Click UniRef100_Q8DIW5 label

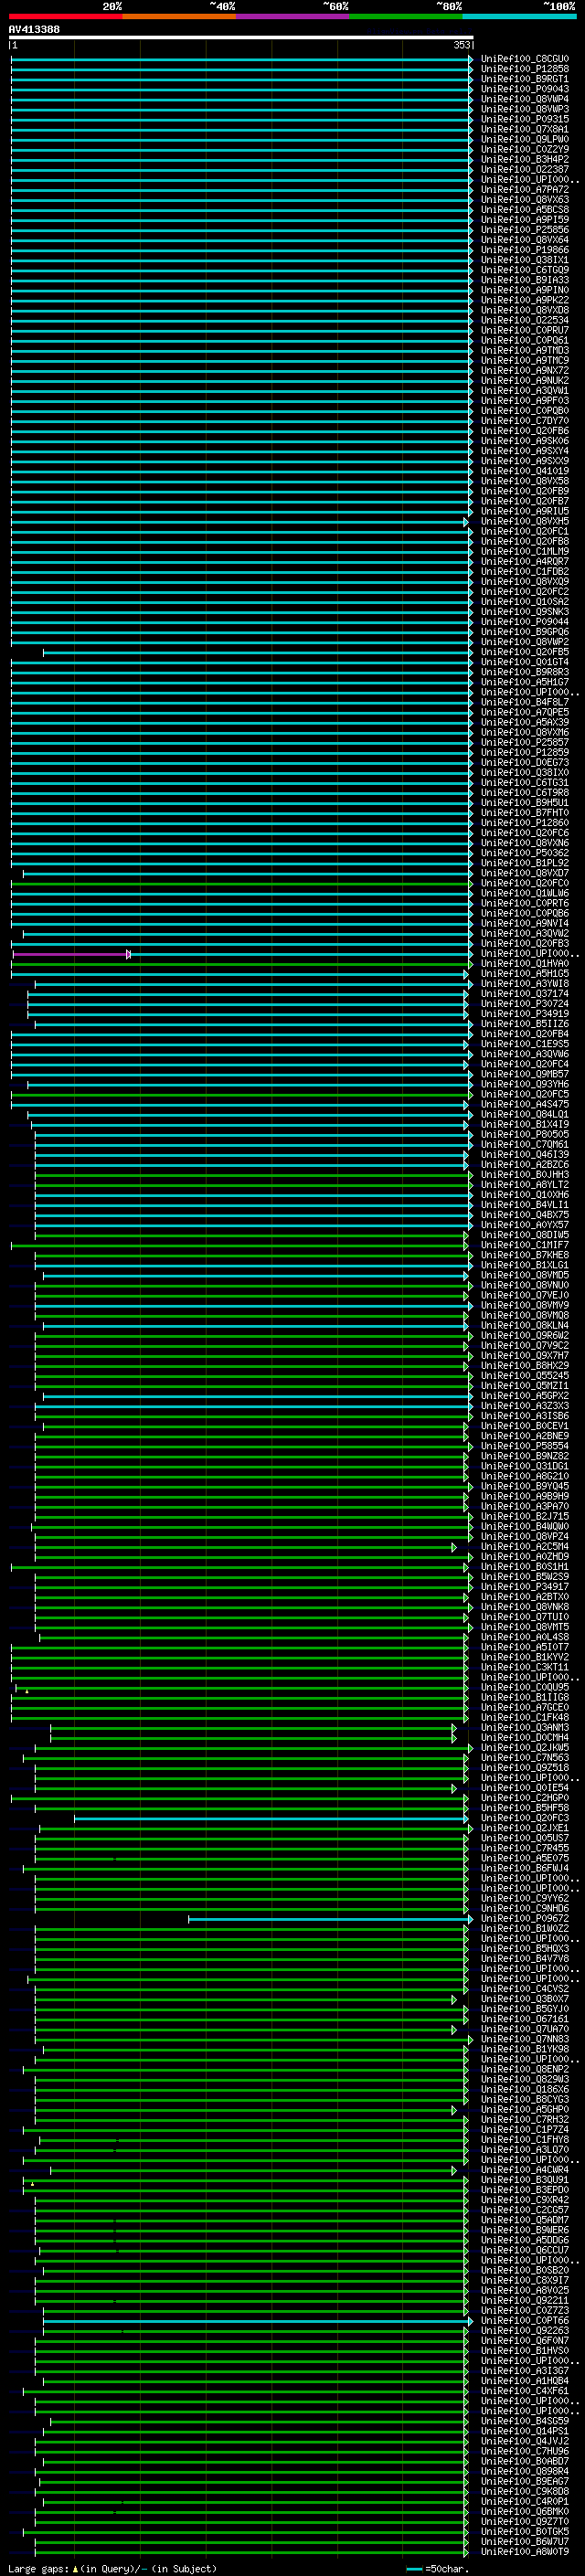[x=524, y=1235]
